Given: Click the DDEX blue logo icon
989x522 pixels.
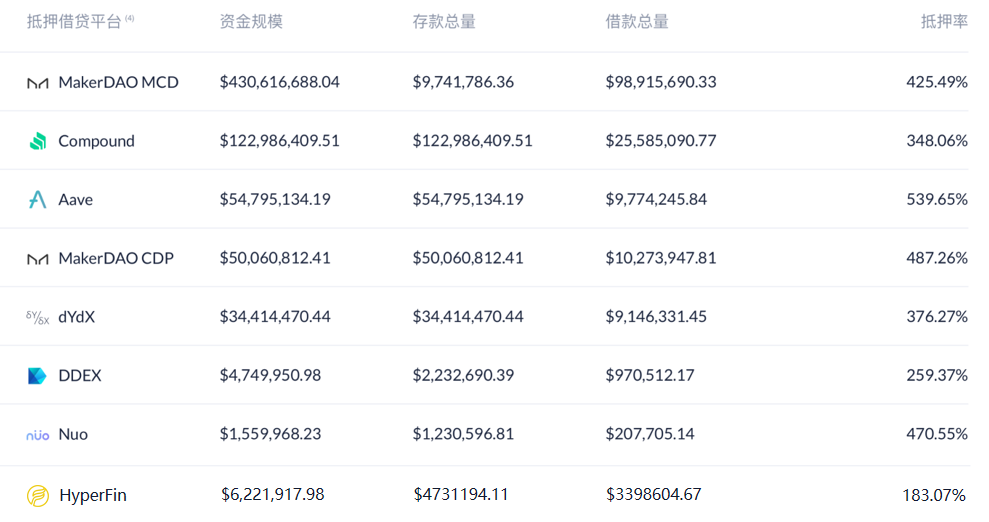Looking at the screenshot, I should (37, 376).
